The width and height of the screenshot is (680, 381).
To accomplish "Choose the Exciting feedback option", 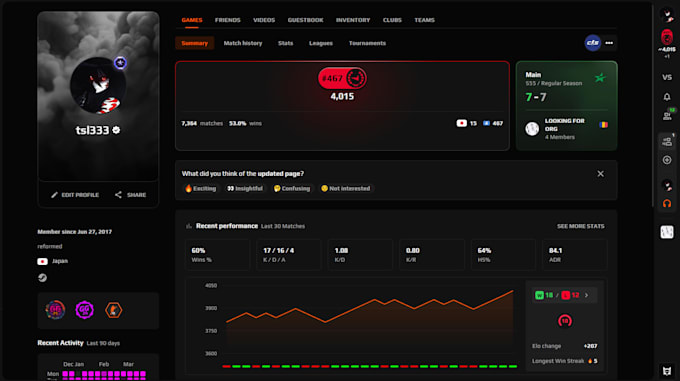I will [x=200, y=189].
